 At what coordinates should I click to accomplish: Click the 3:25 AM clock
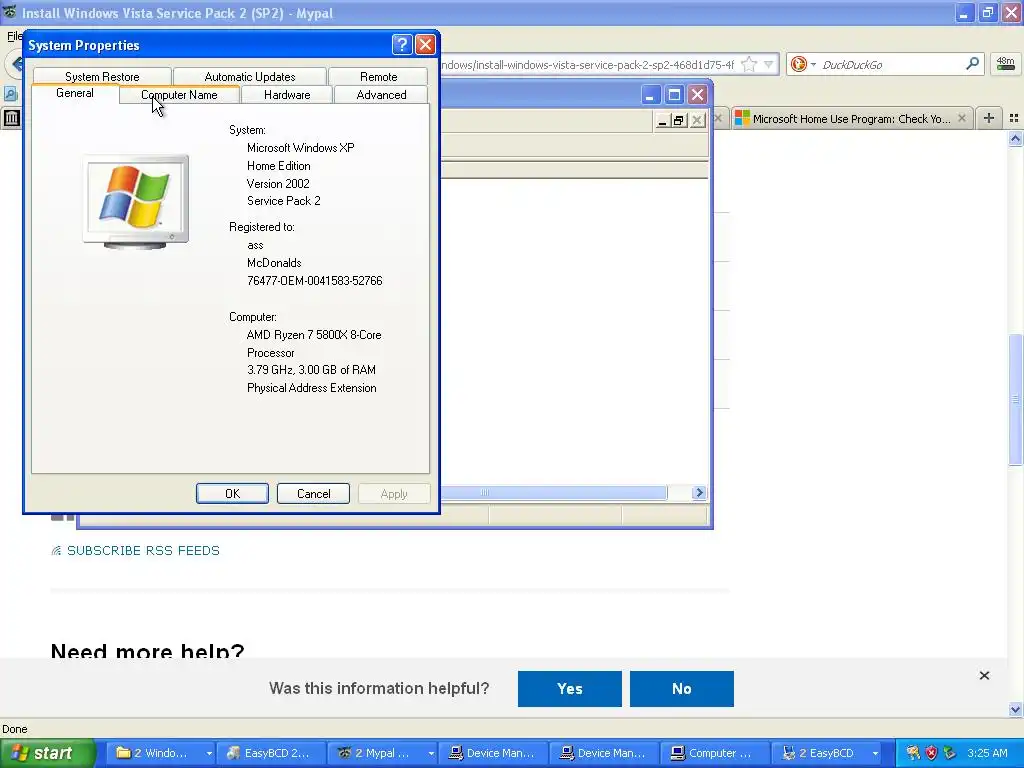click(987, 753)
